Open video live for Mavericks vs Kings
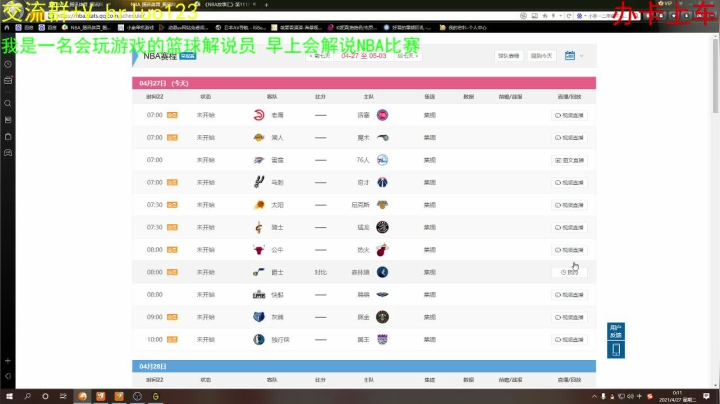 [x=569, y=340]
